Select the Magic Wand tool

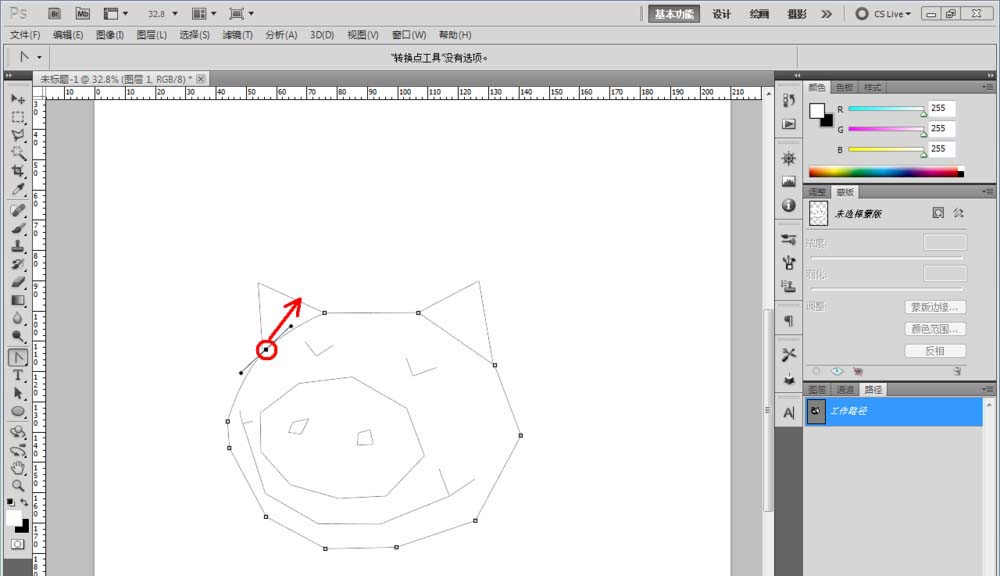[x=18, y=153]
